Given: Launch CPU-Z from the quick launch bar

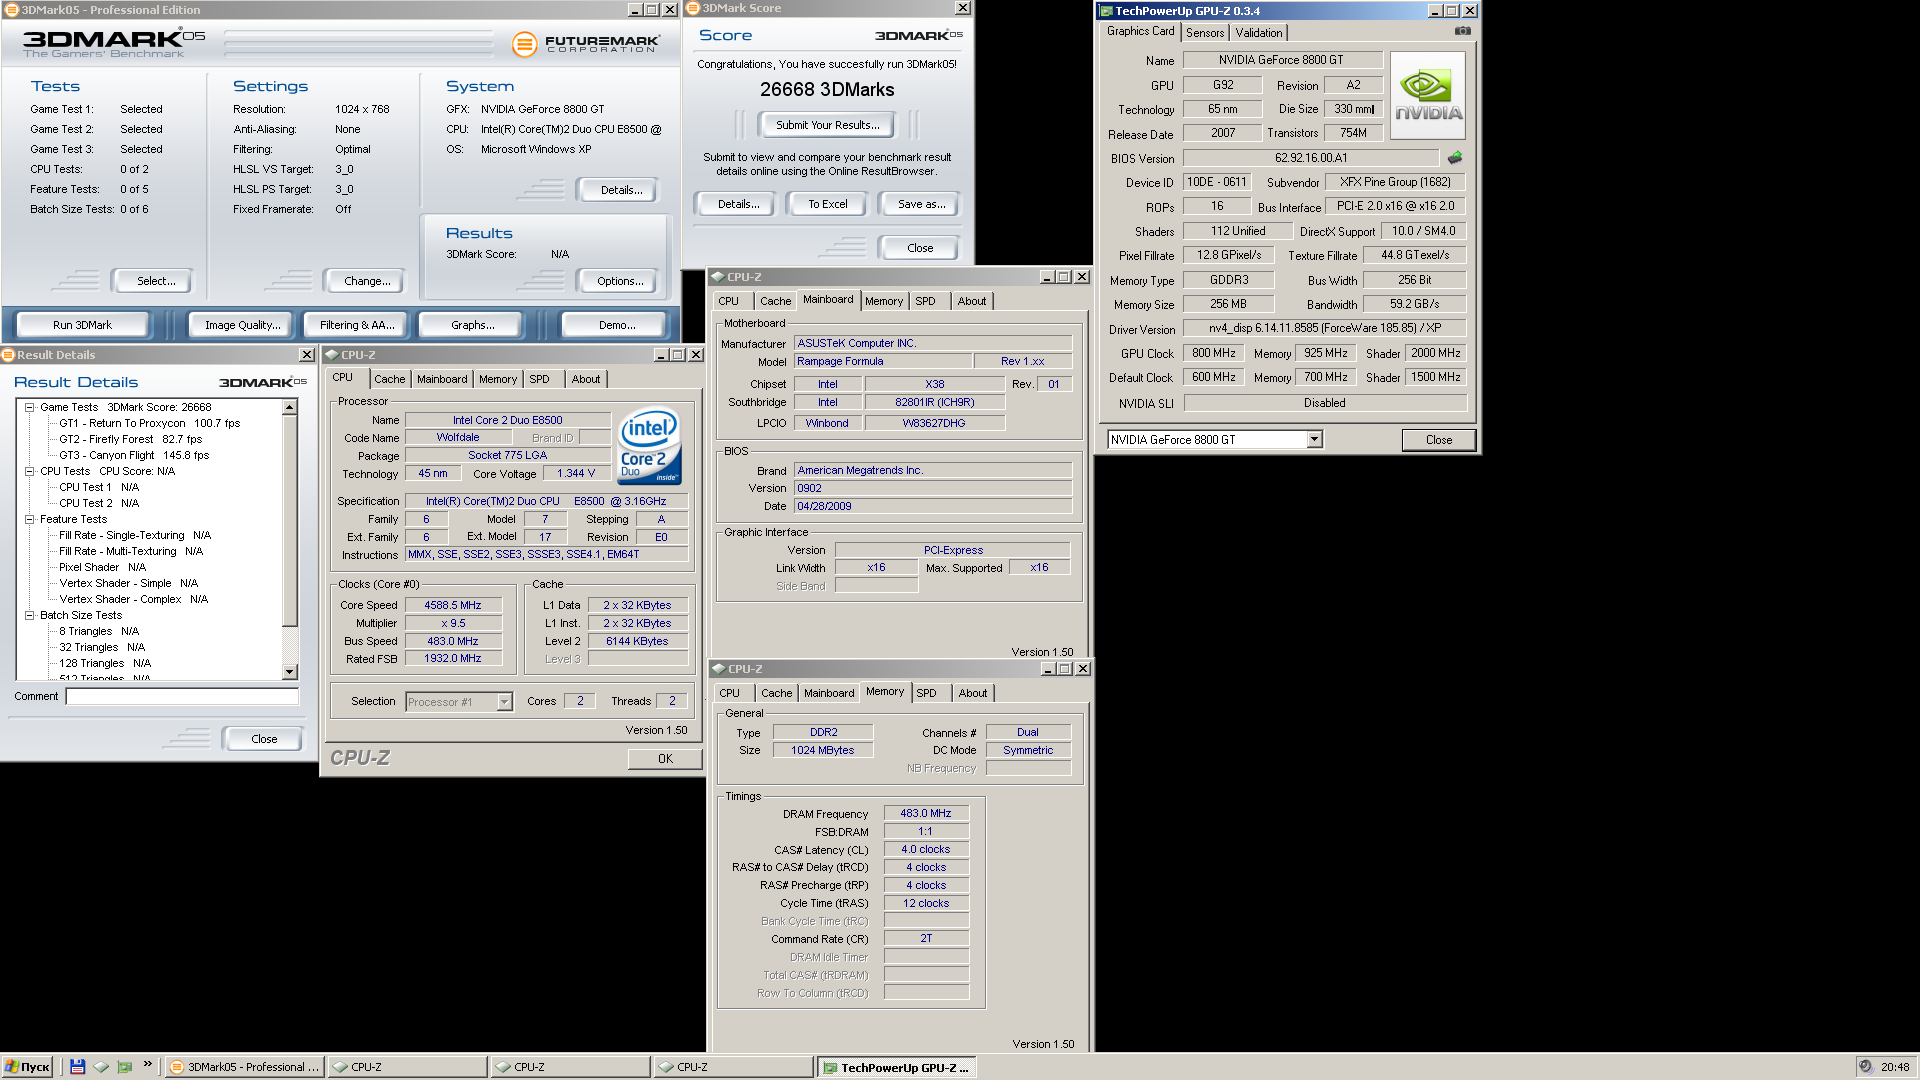Looking at the screenshot, I should [x=101, y=1066].
